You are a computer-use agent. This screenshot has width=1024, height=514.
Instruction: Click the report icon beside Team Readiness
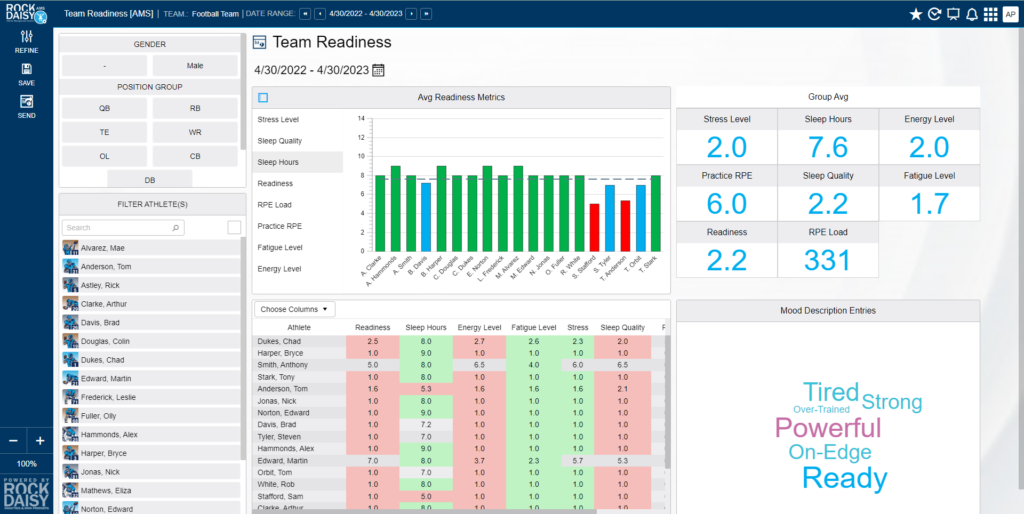[259, 42]
